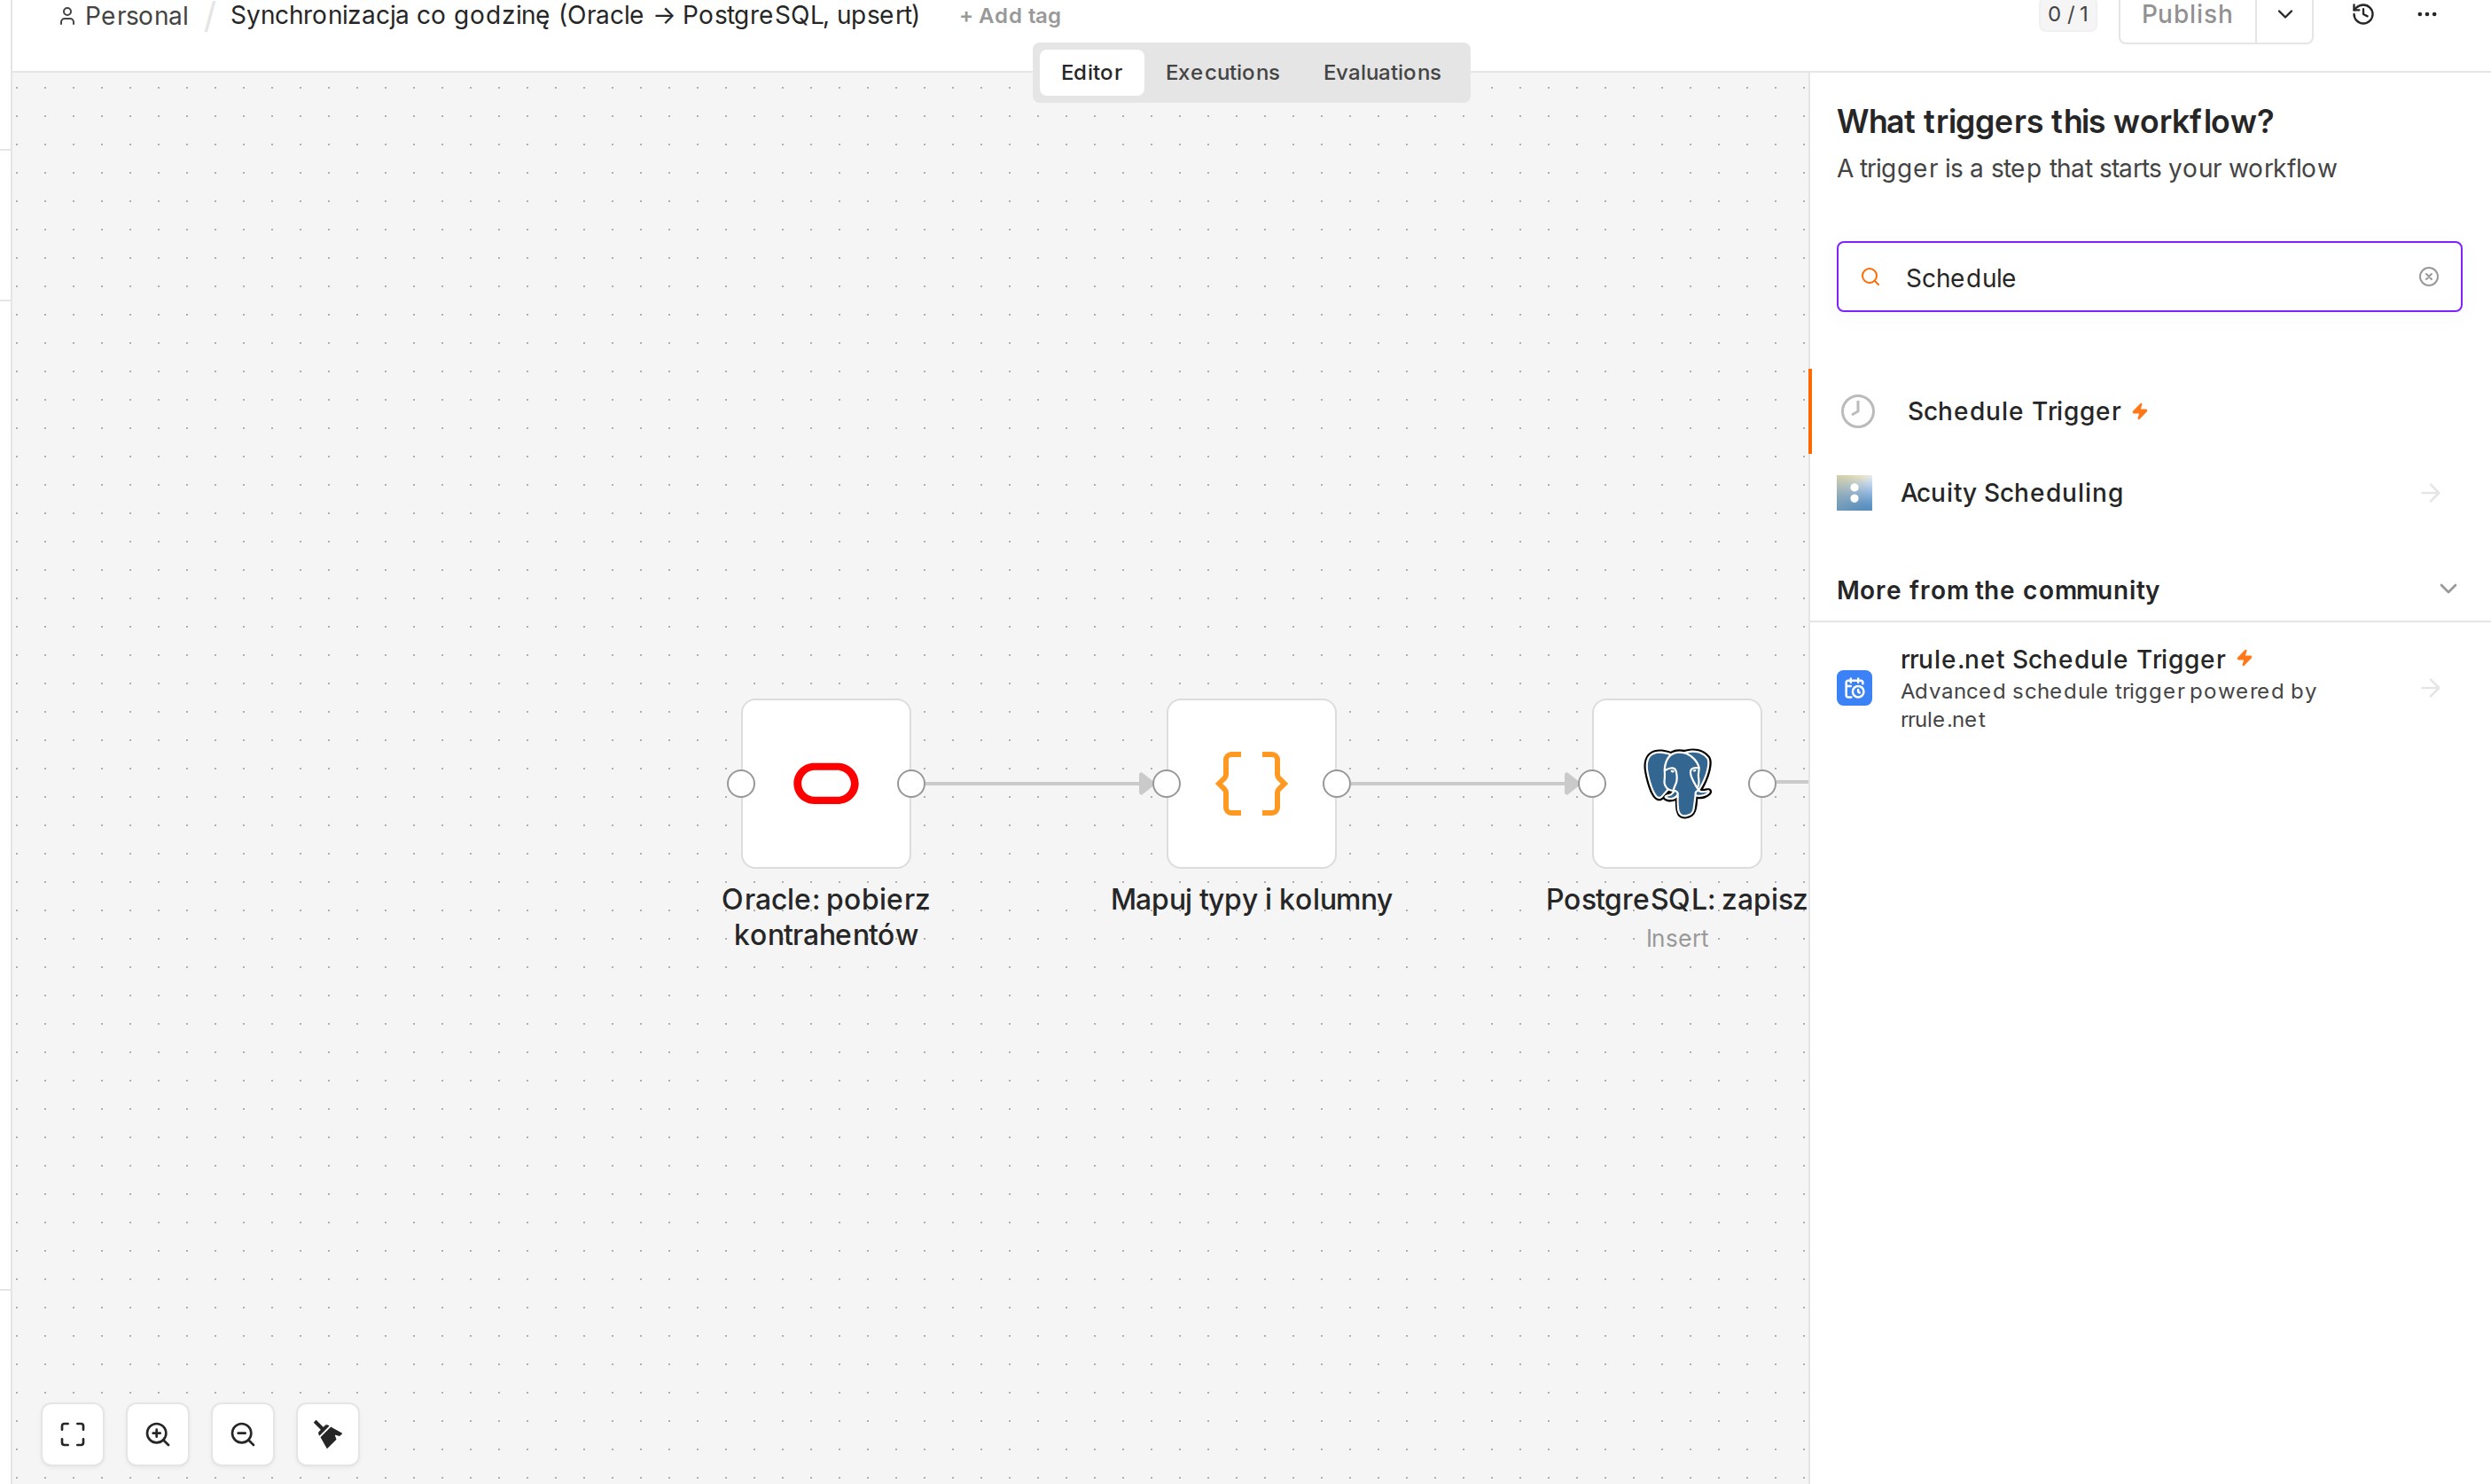Zoom in on the canvas
This screenshot has height=1484, width=2491.
point(158,1434)
